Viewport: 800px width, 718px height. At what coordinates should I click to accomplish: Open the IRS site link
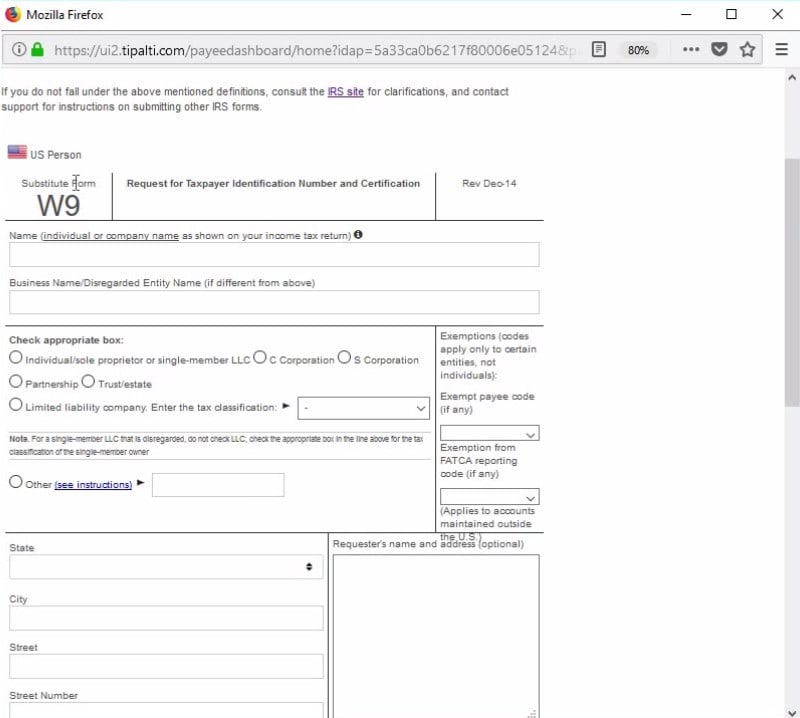(345, 92)
